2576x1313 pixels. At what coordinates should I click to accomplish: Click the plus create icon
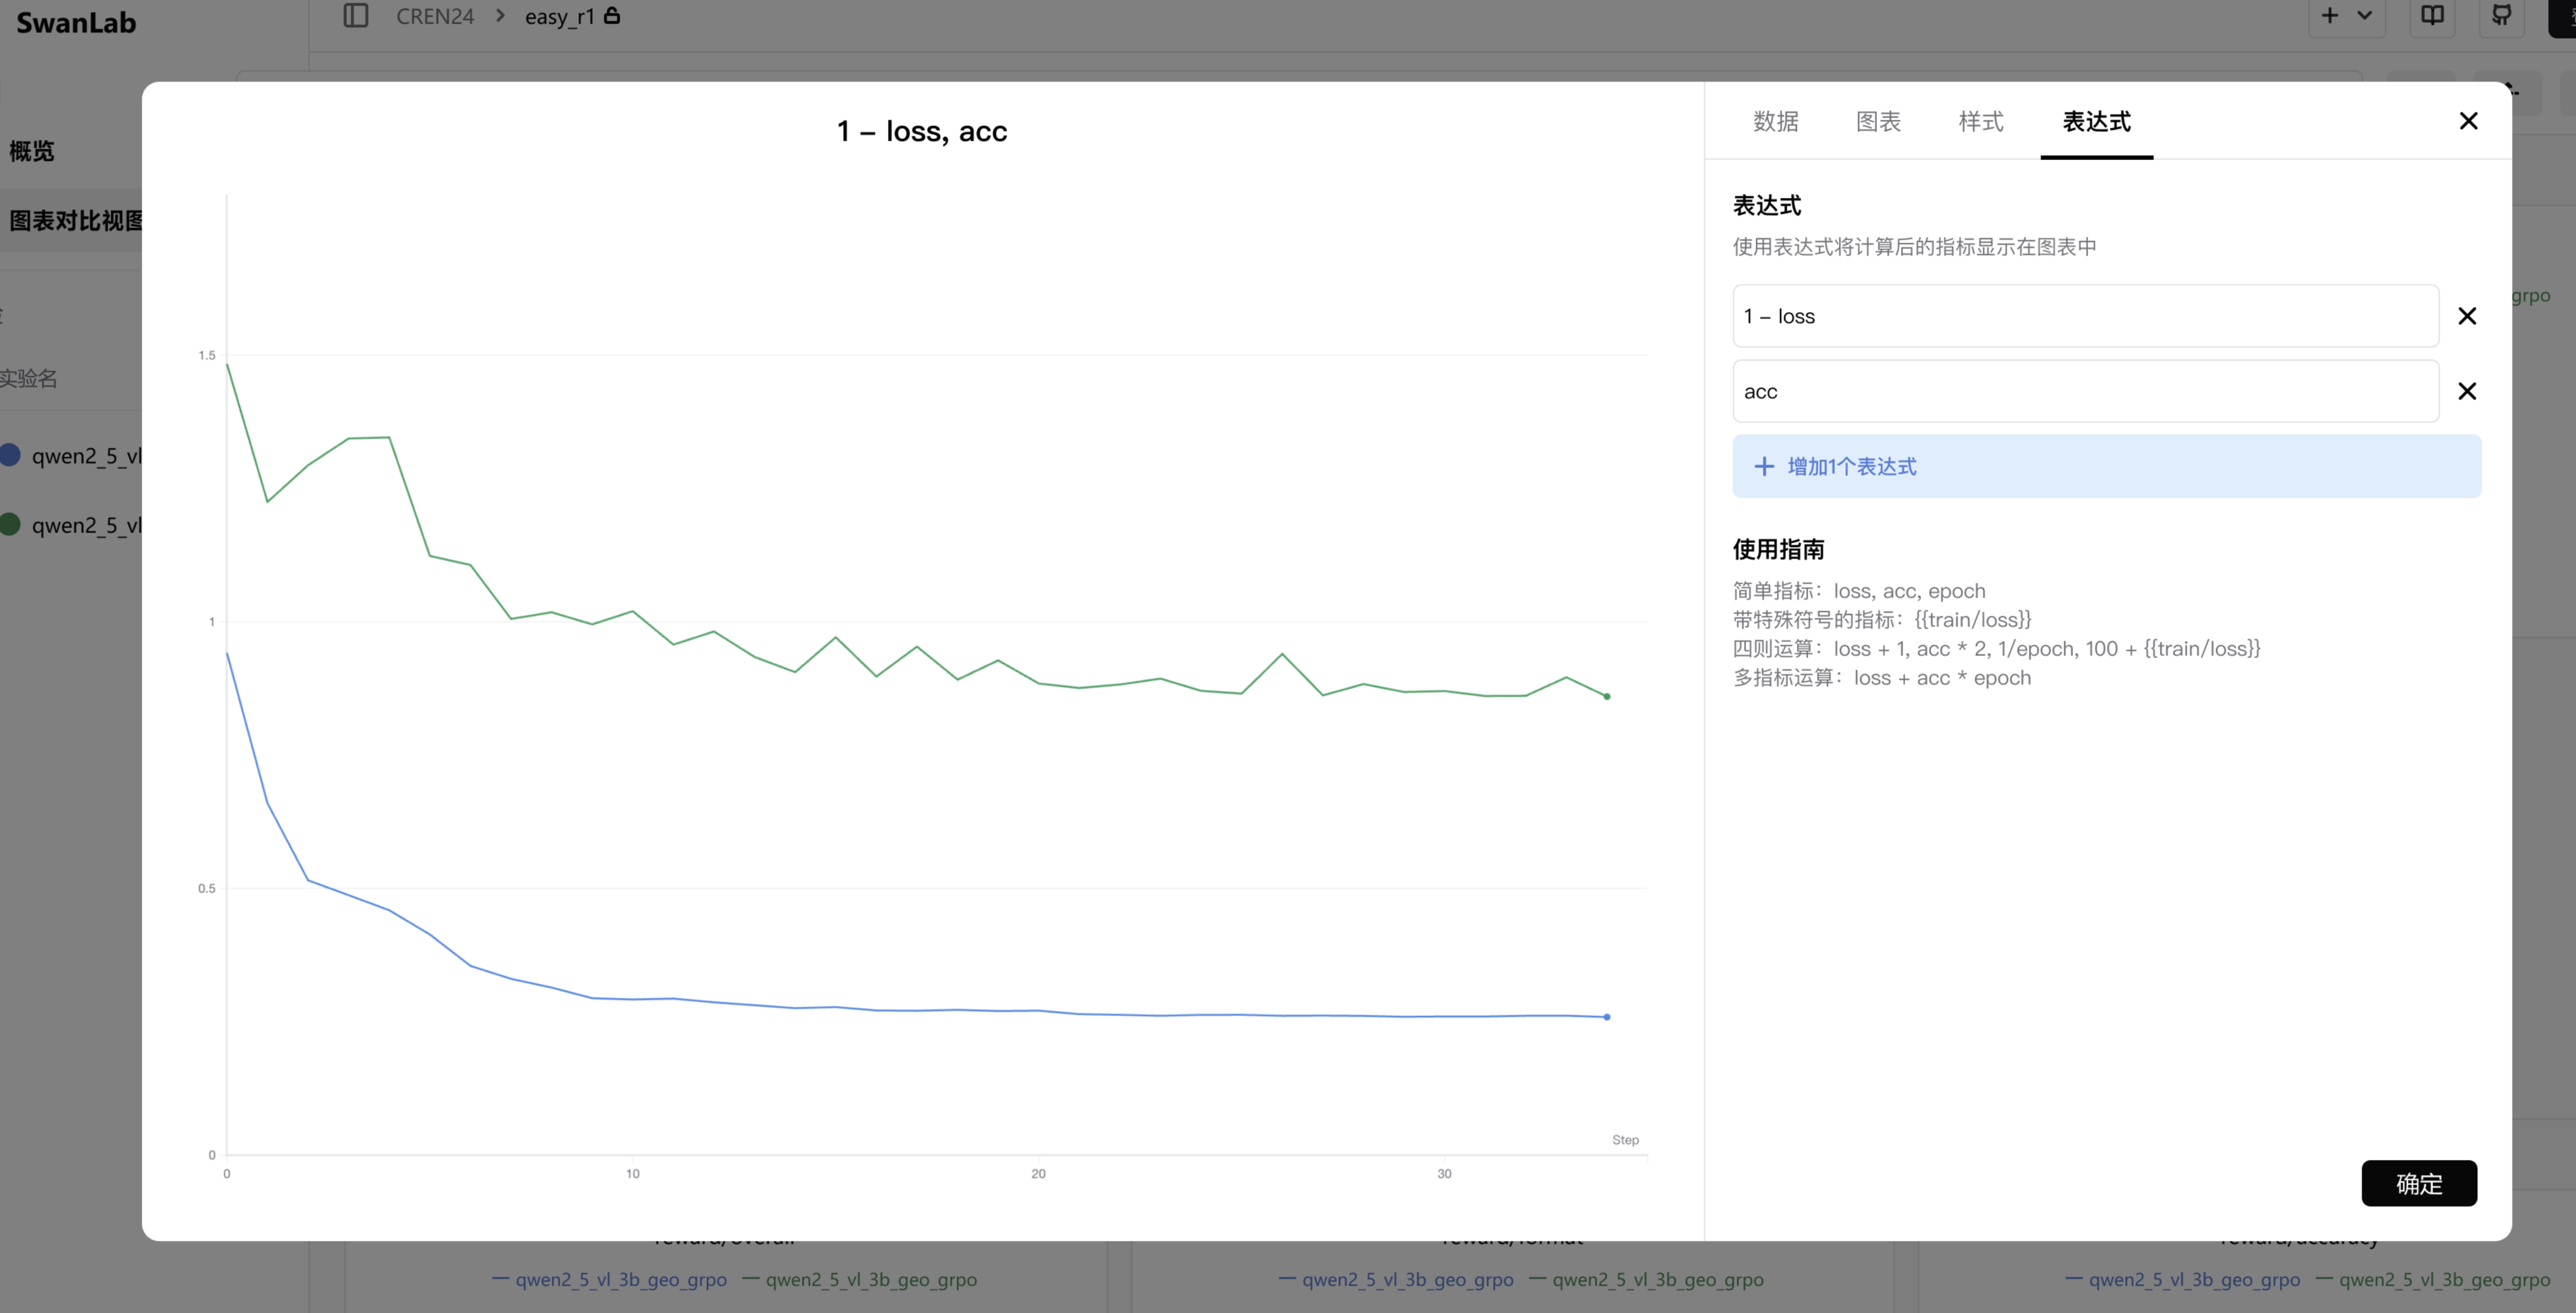[x=2329, y=15]
